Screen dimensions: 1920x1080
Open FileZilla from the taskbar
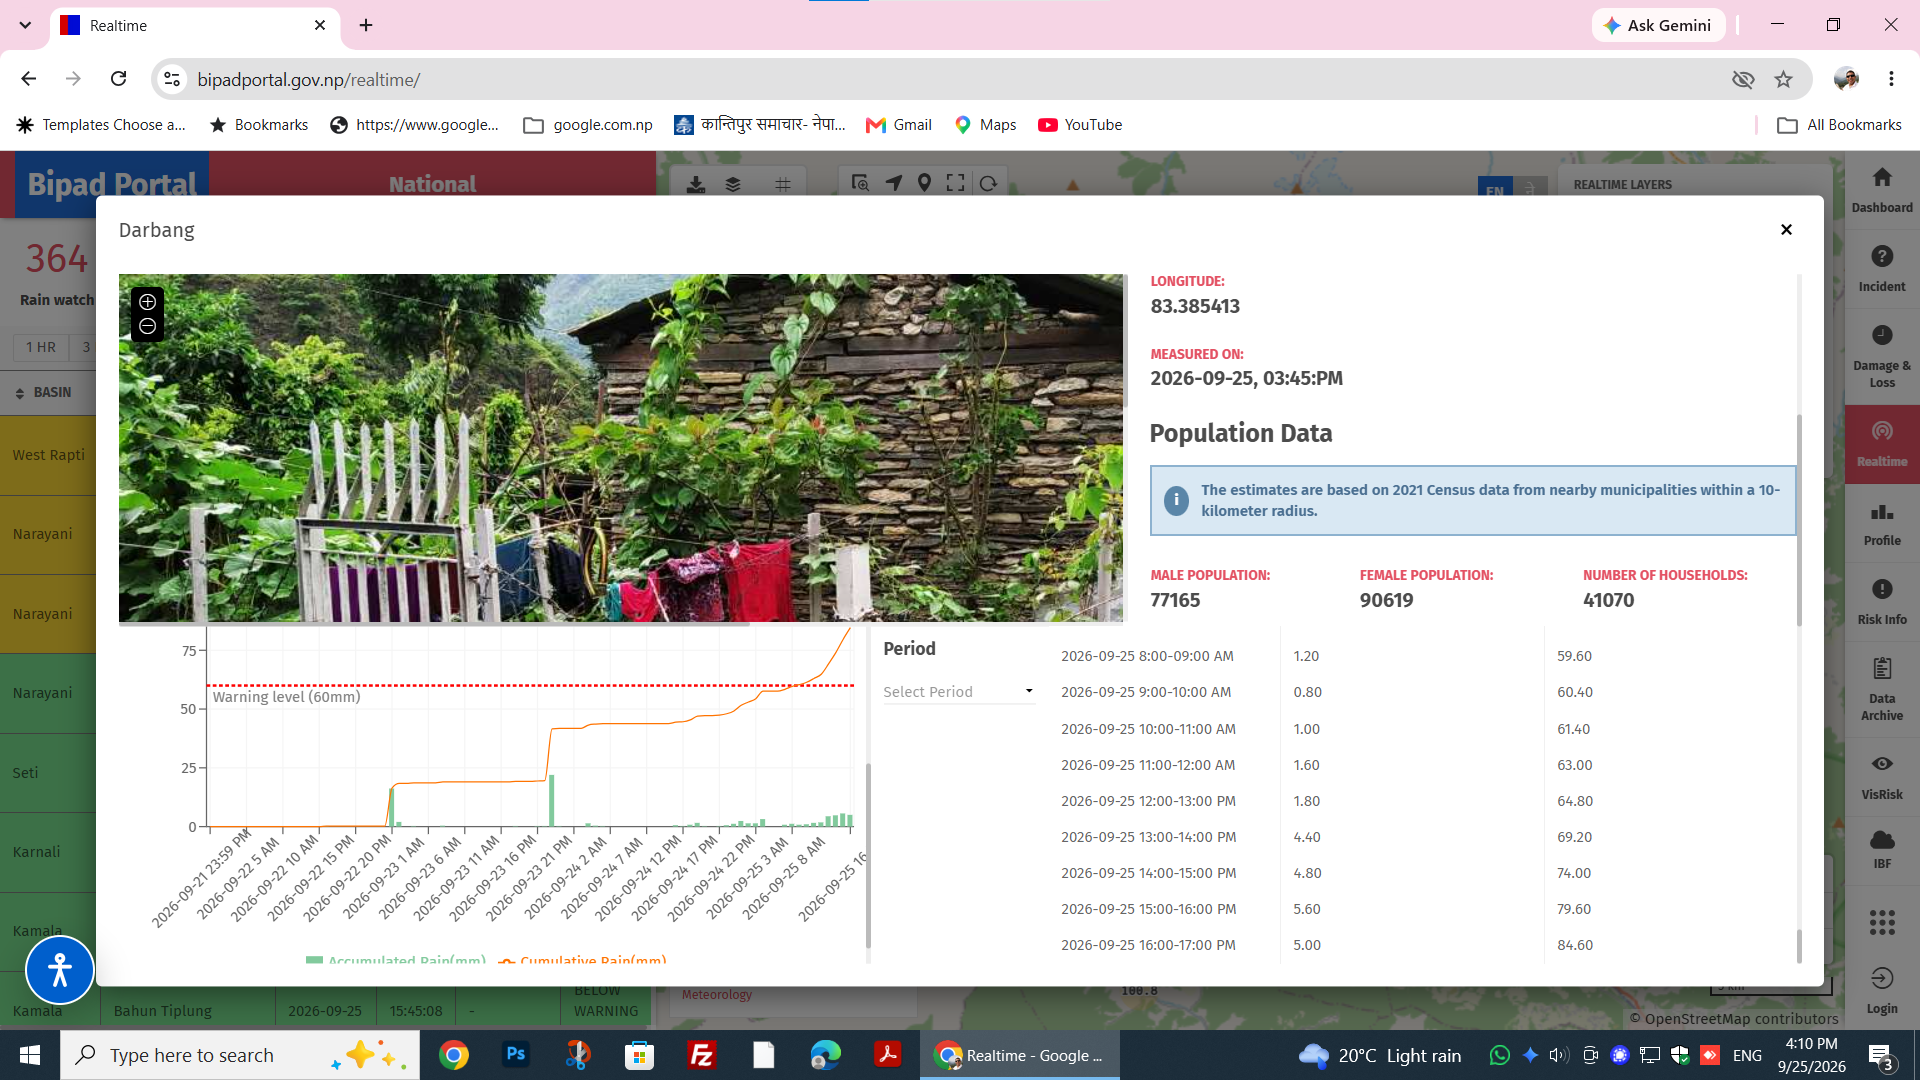[x=702, y=1054]
